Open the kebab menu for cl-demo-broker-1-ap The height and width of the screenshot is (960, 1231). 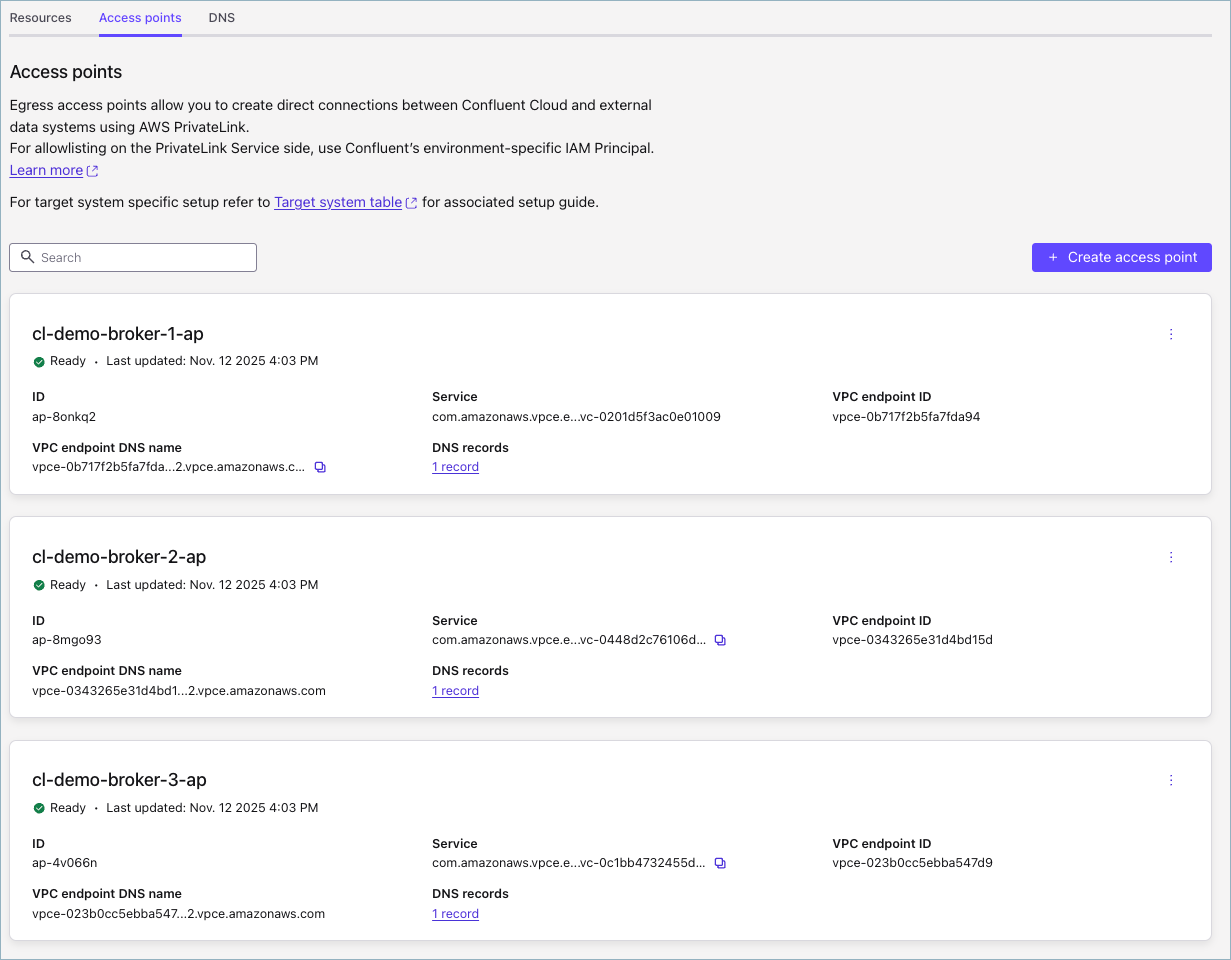[x=1171, y=335]
